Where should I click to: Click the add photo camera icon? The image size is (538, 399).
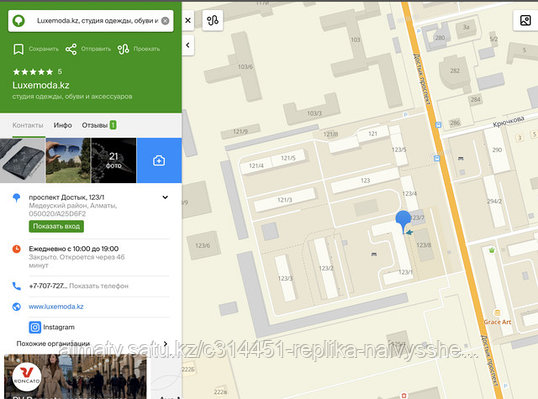pos(159,161)
